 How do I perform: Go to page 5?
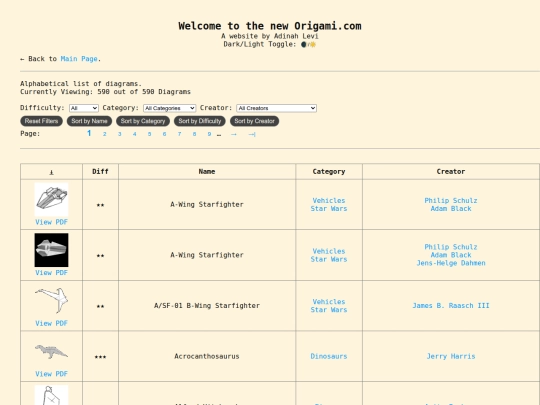point(149,134)
